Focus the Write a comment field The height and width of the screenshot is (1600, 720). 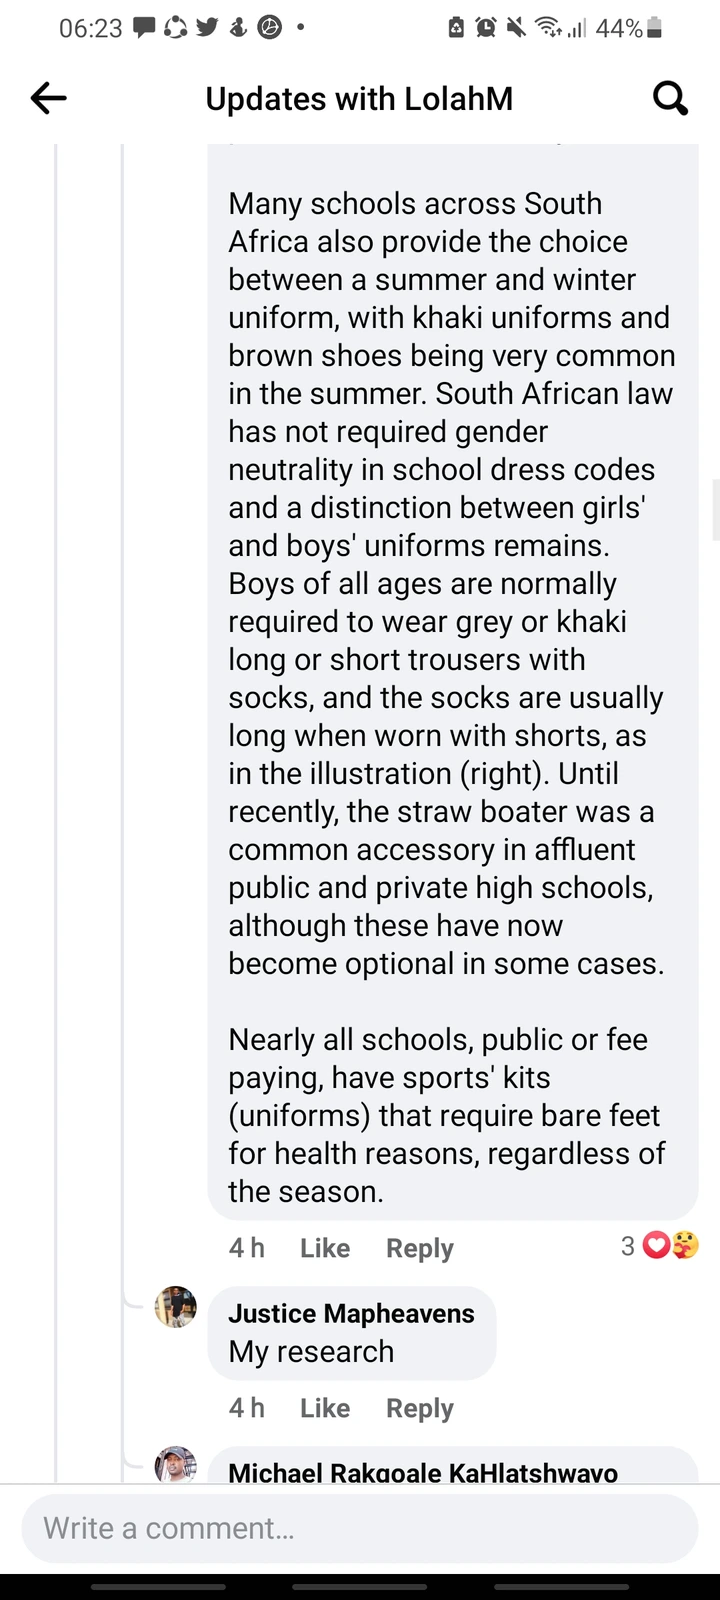tap(360, 1528)
